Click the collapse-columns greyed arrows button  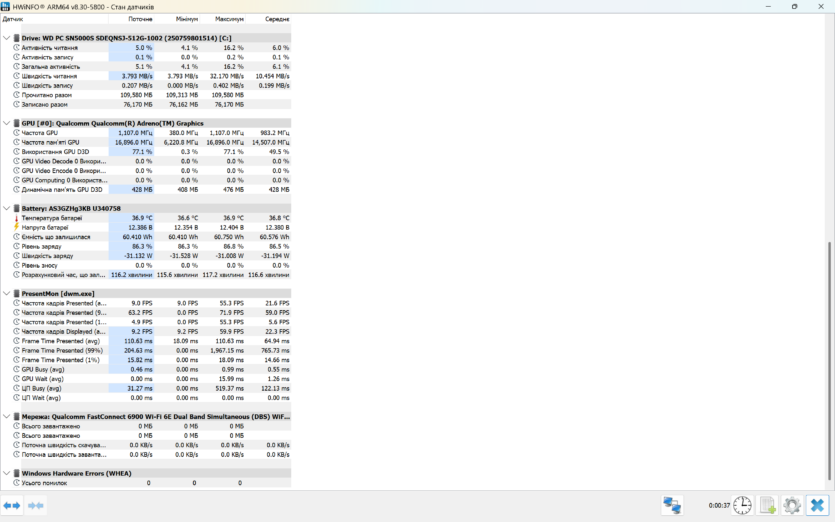(36, 505)
